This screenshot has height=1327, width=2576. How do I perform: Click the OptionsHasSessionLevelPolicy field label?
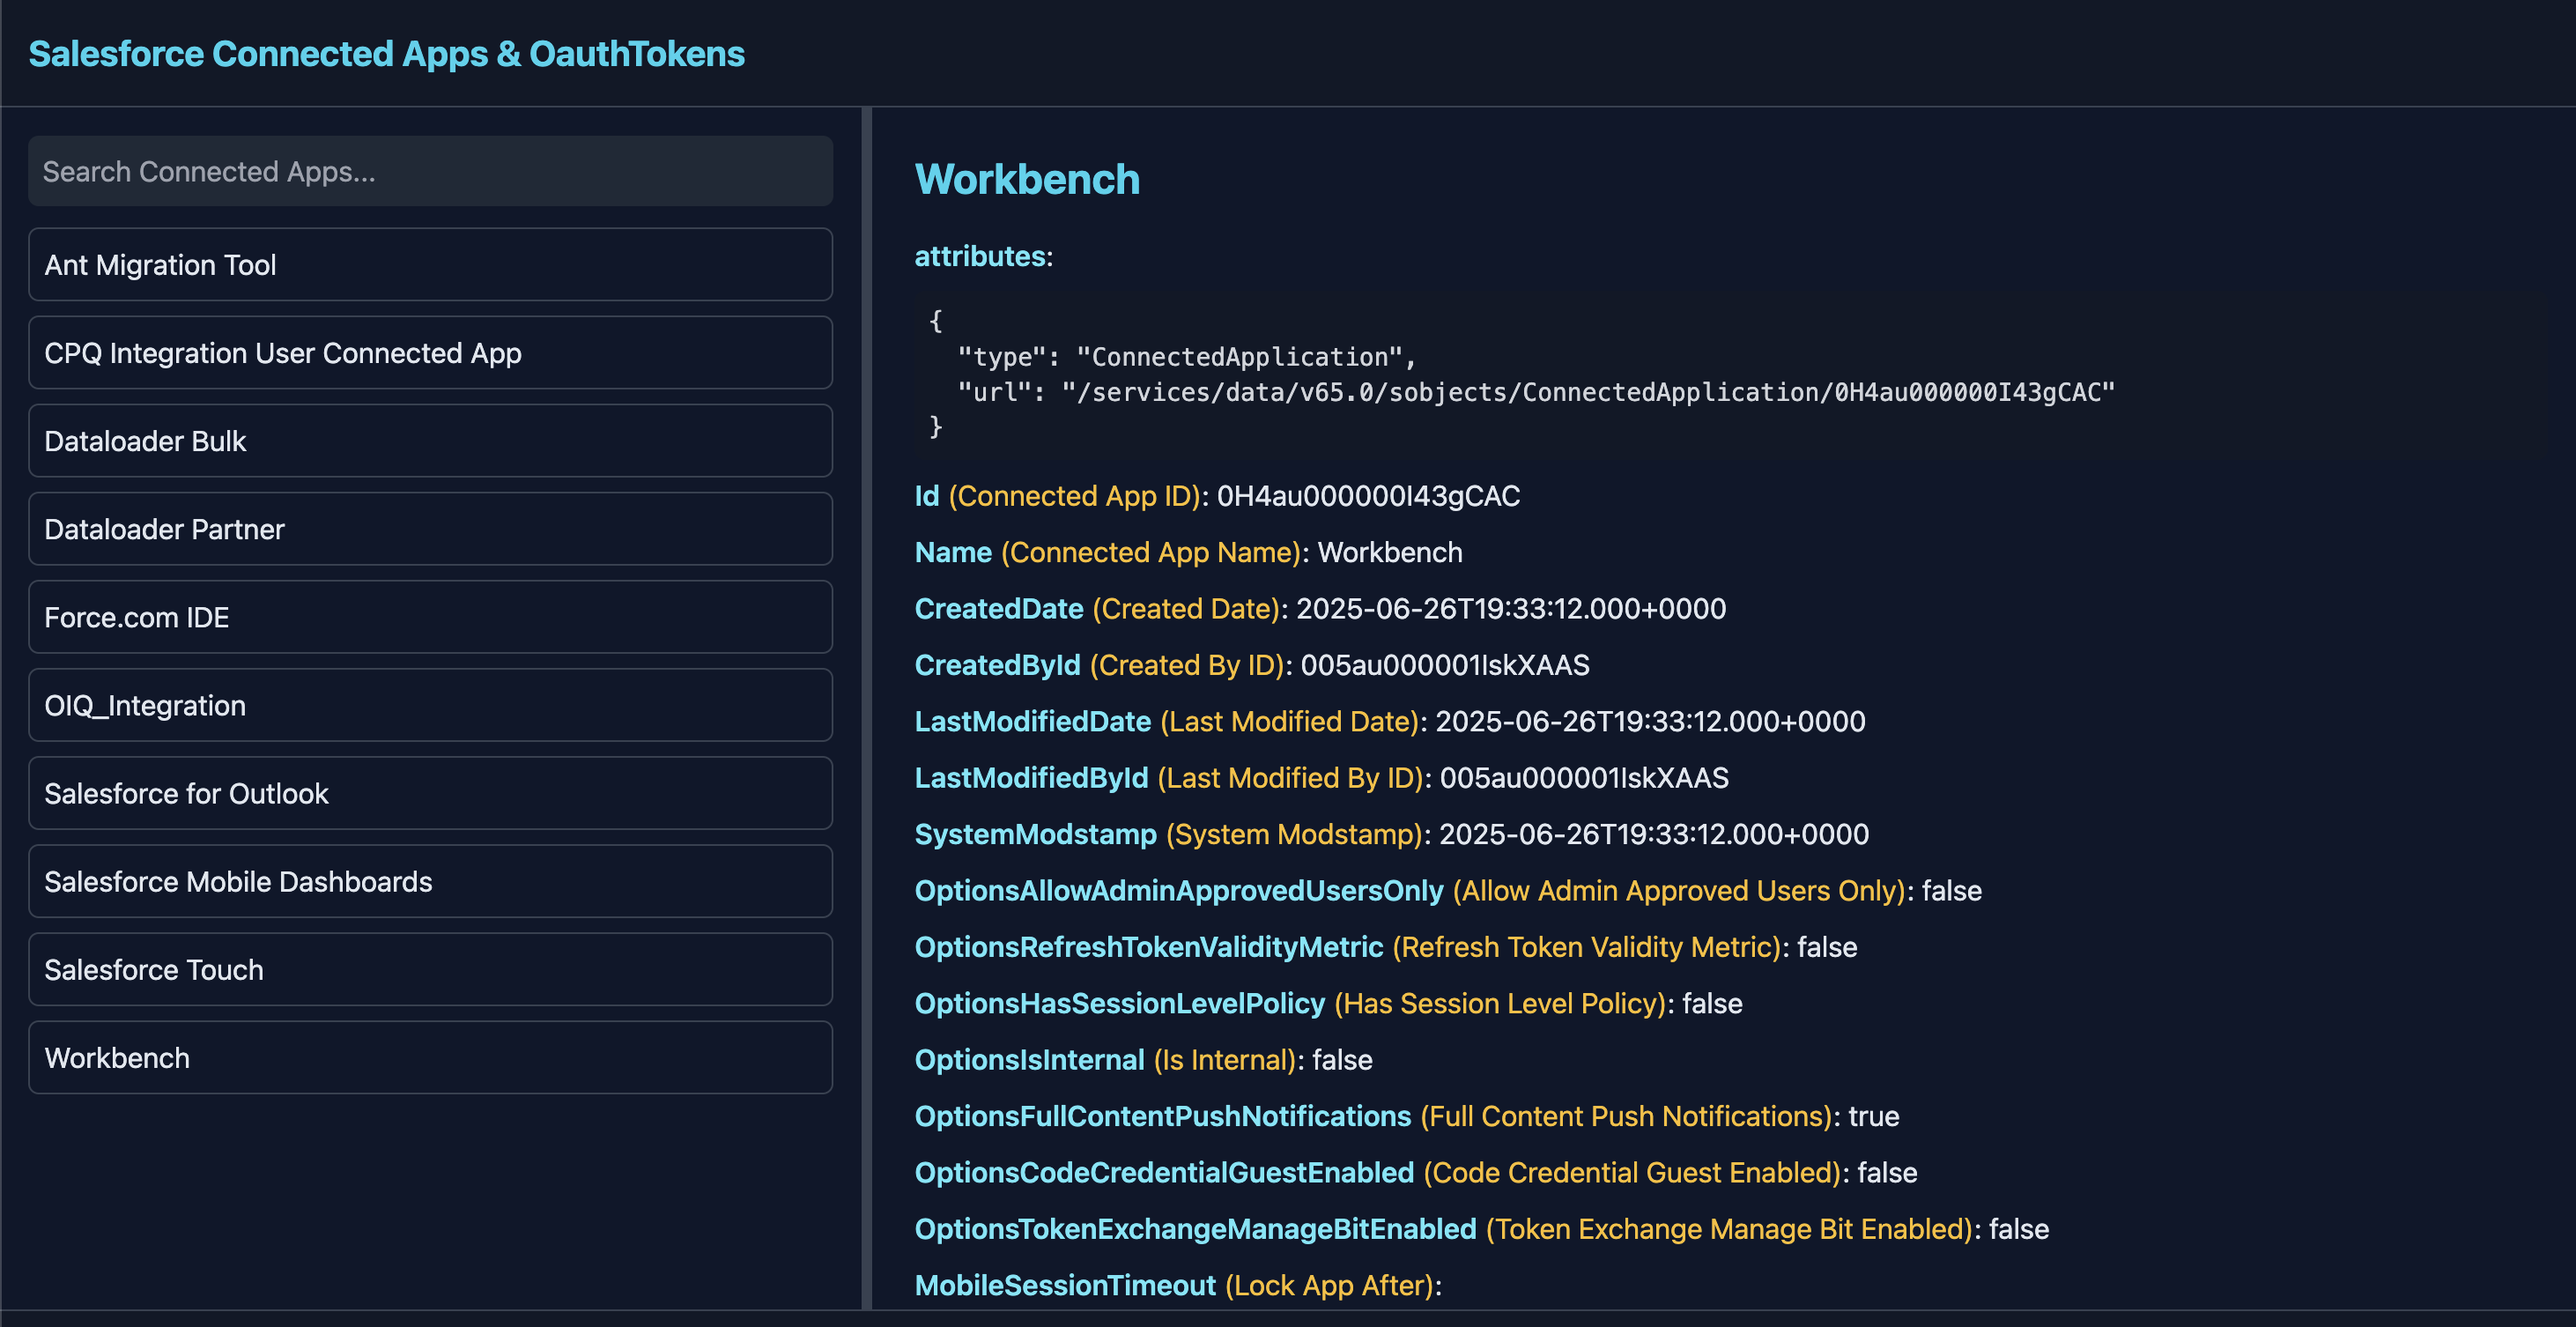click(x=1120, y=1003)
